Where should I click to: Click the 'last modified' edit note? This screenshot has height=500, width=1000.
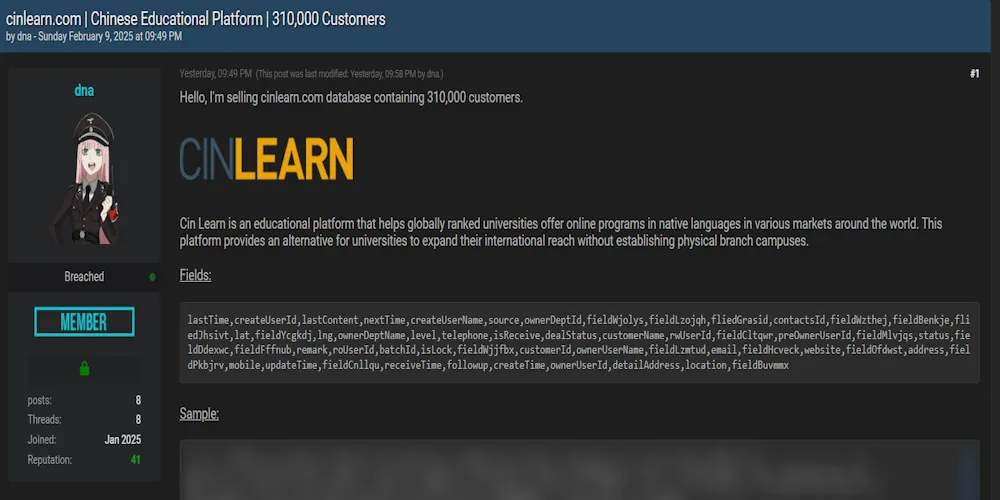349,74
